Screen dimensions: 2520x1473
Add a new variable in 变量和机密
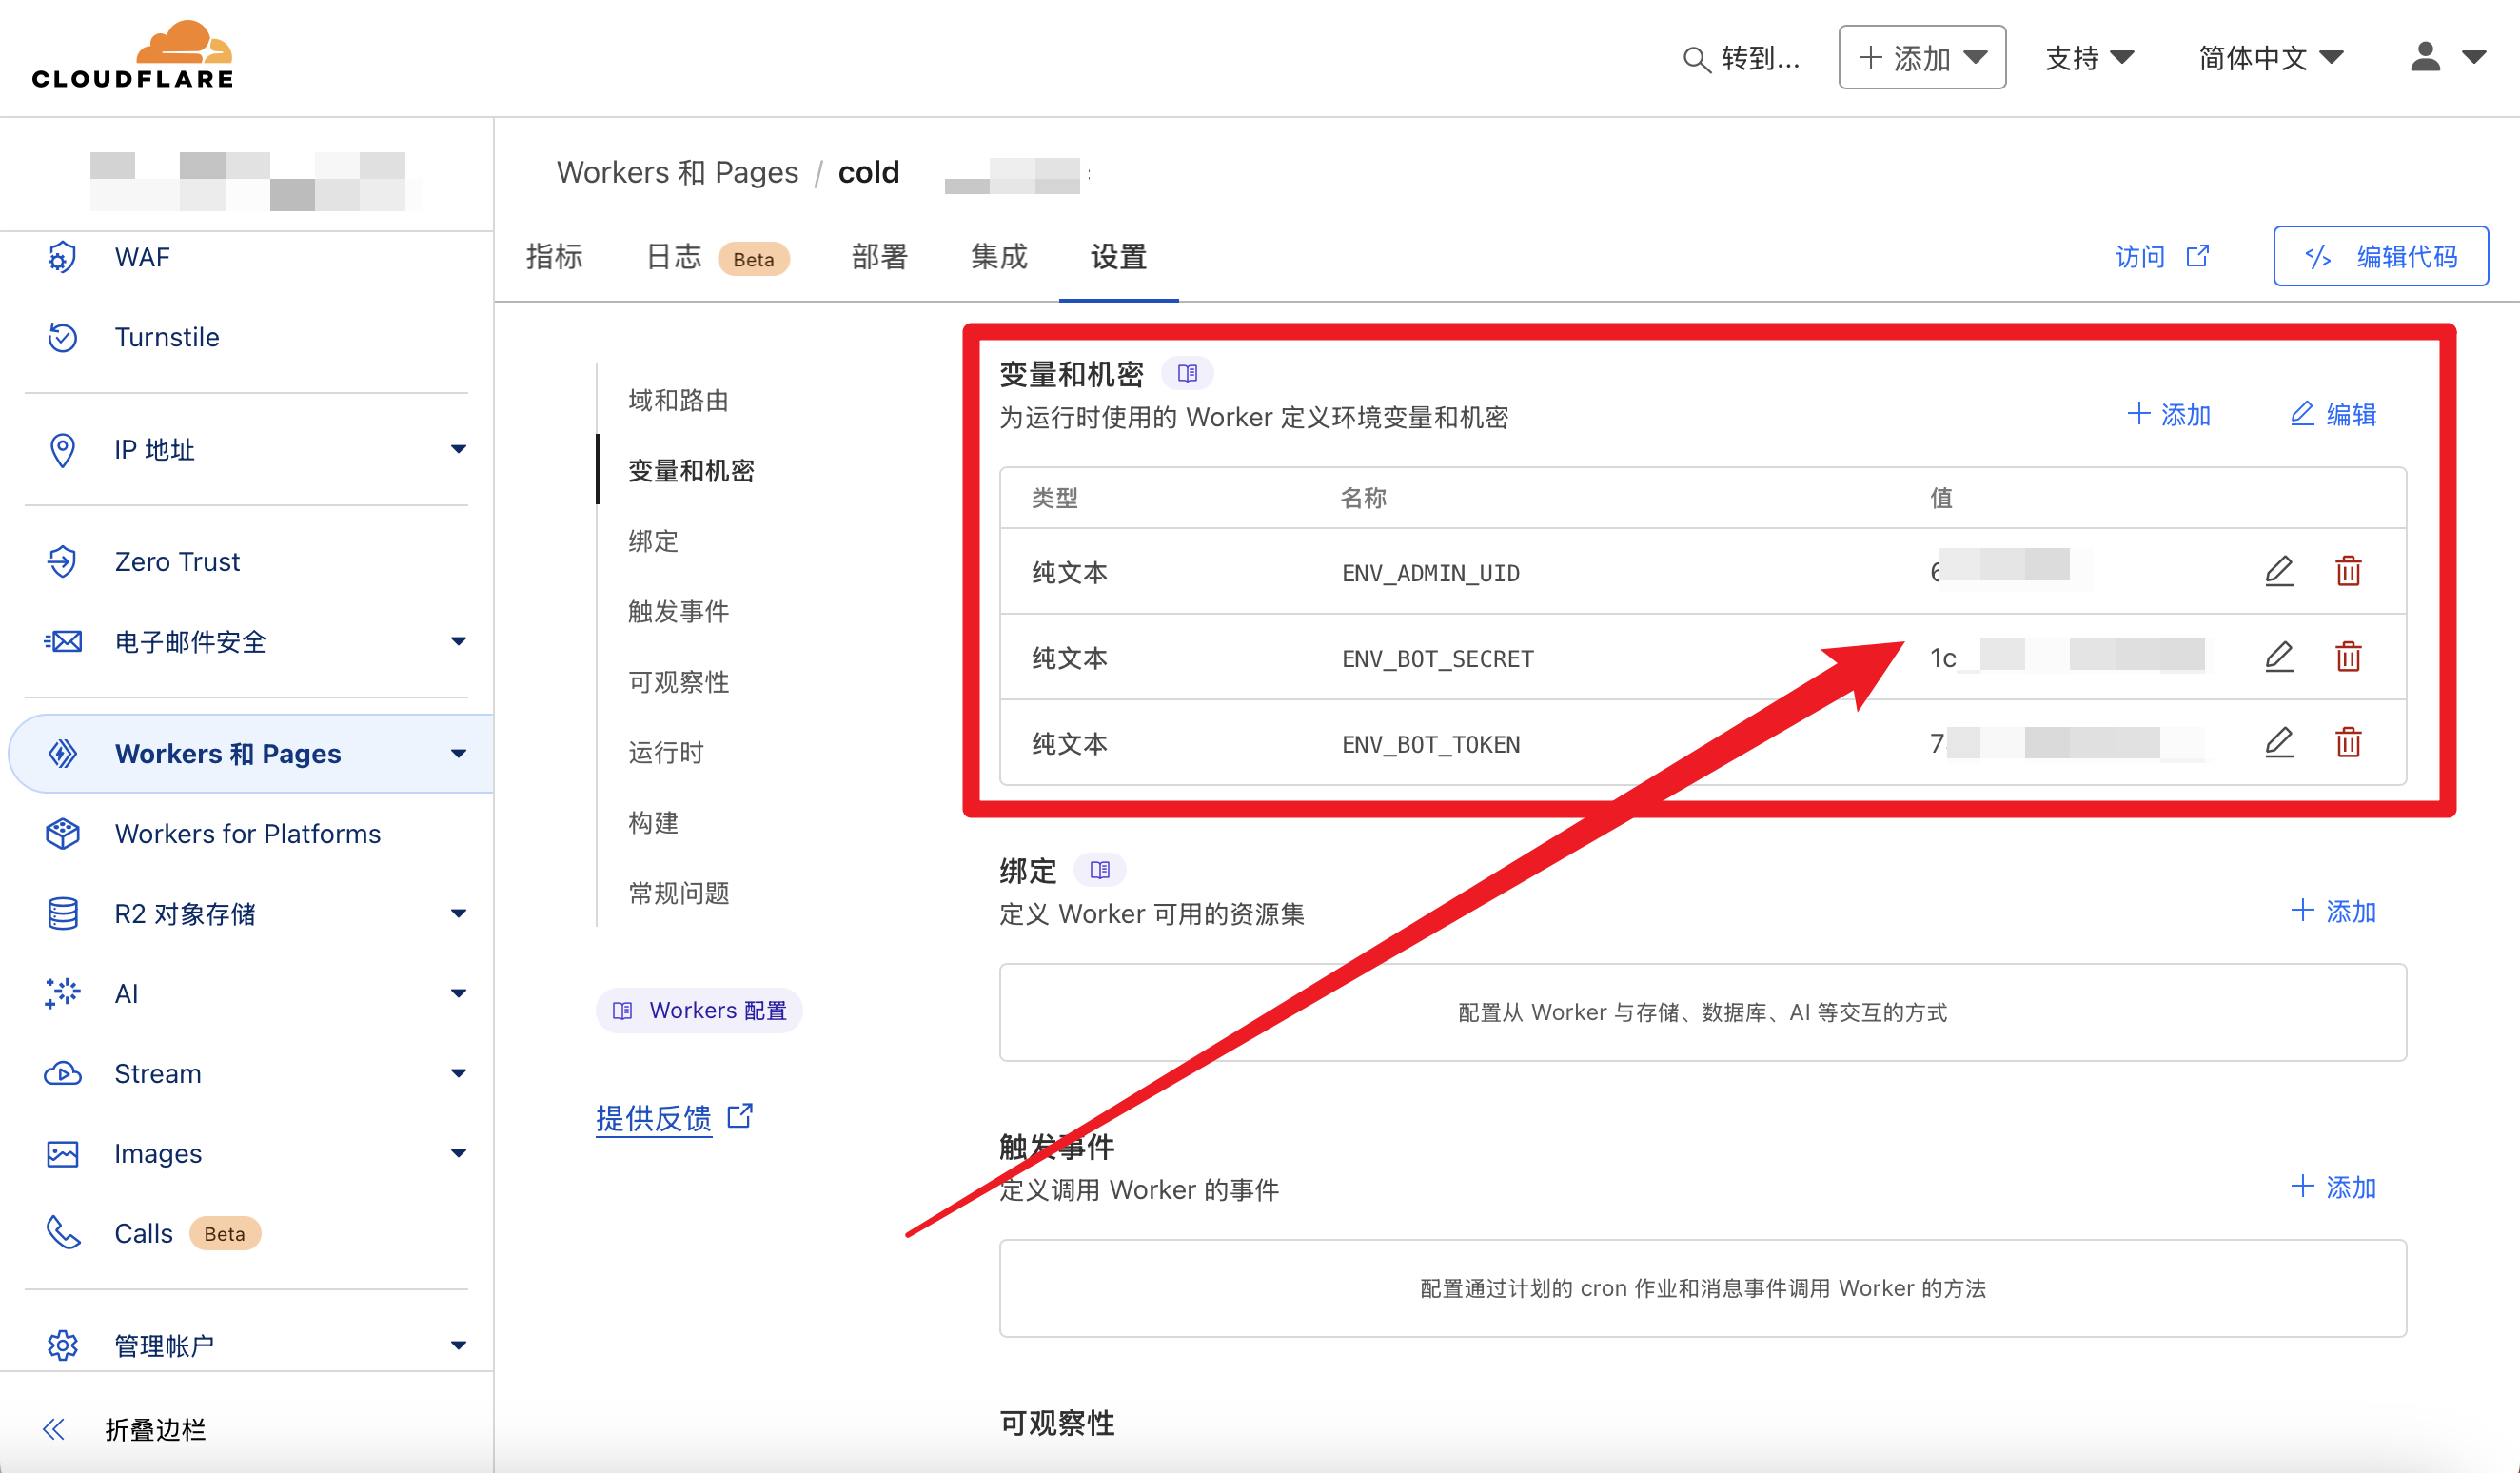tap(2168, 414)
